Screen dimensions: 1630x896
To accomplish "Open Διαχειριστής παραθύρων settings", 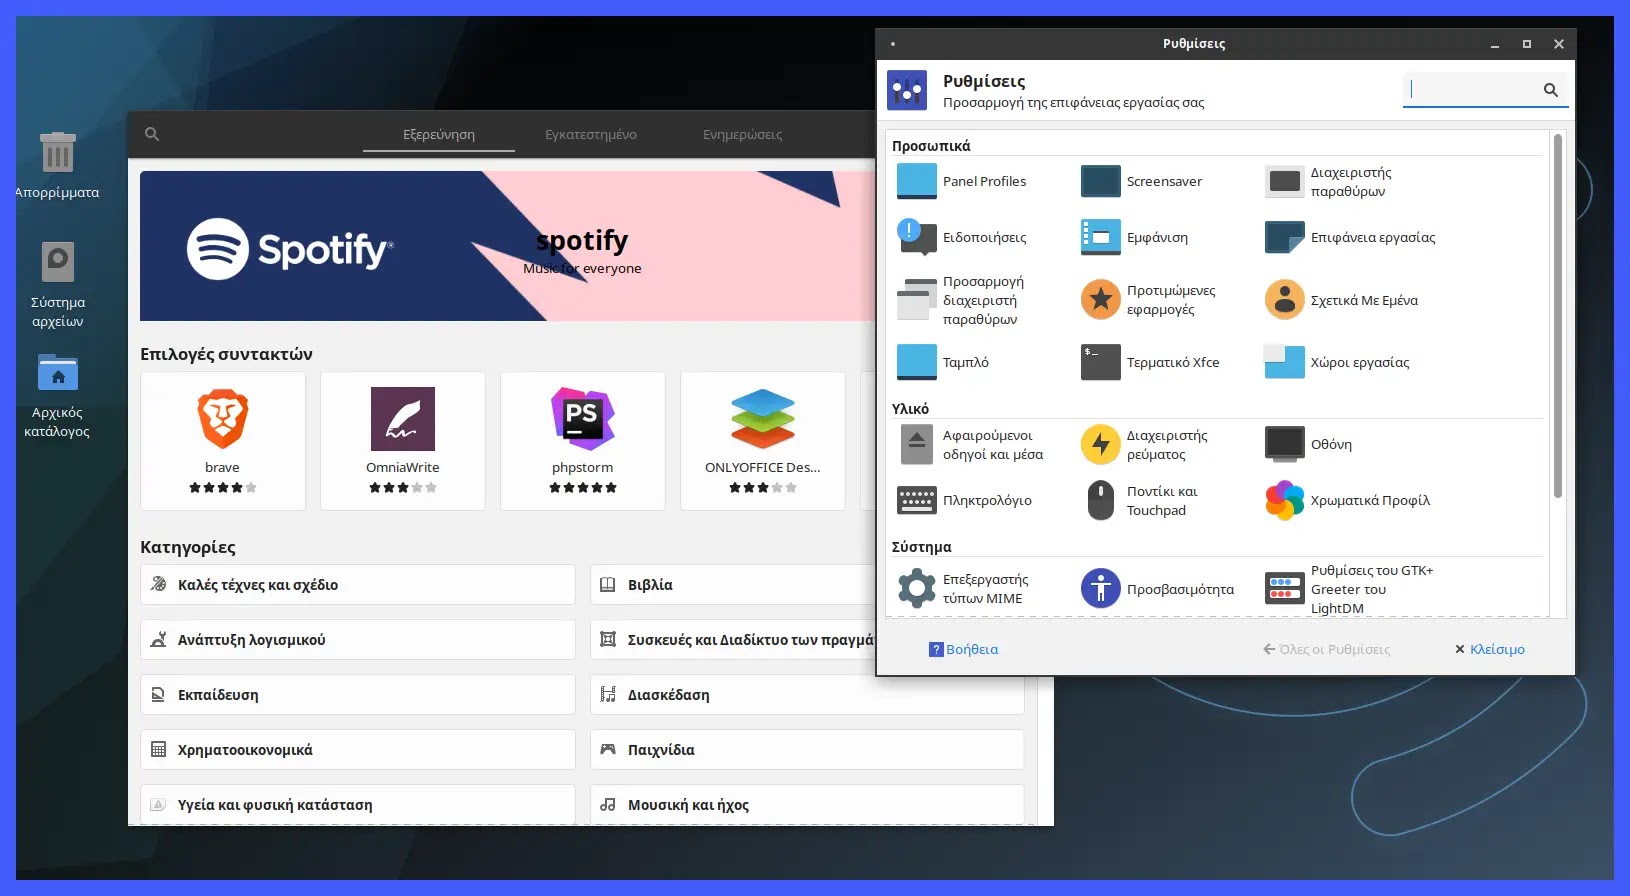I will point(1330,181).
